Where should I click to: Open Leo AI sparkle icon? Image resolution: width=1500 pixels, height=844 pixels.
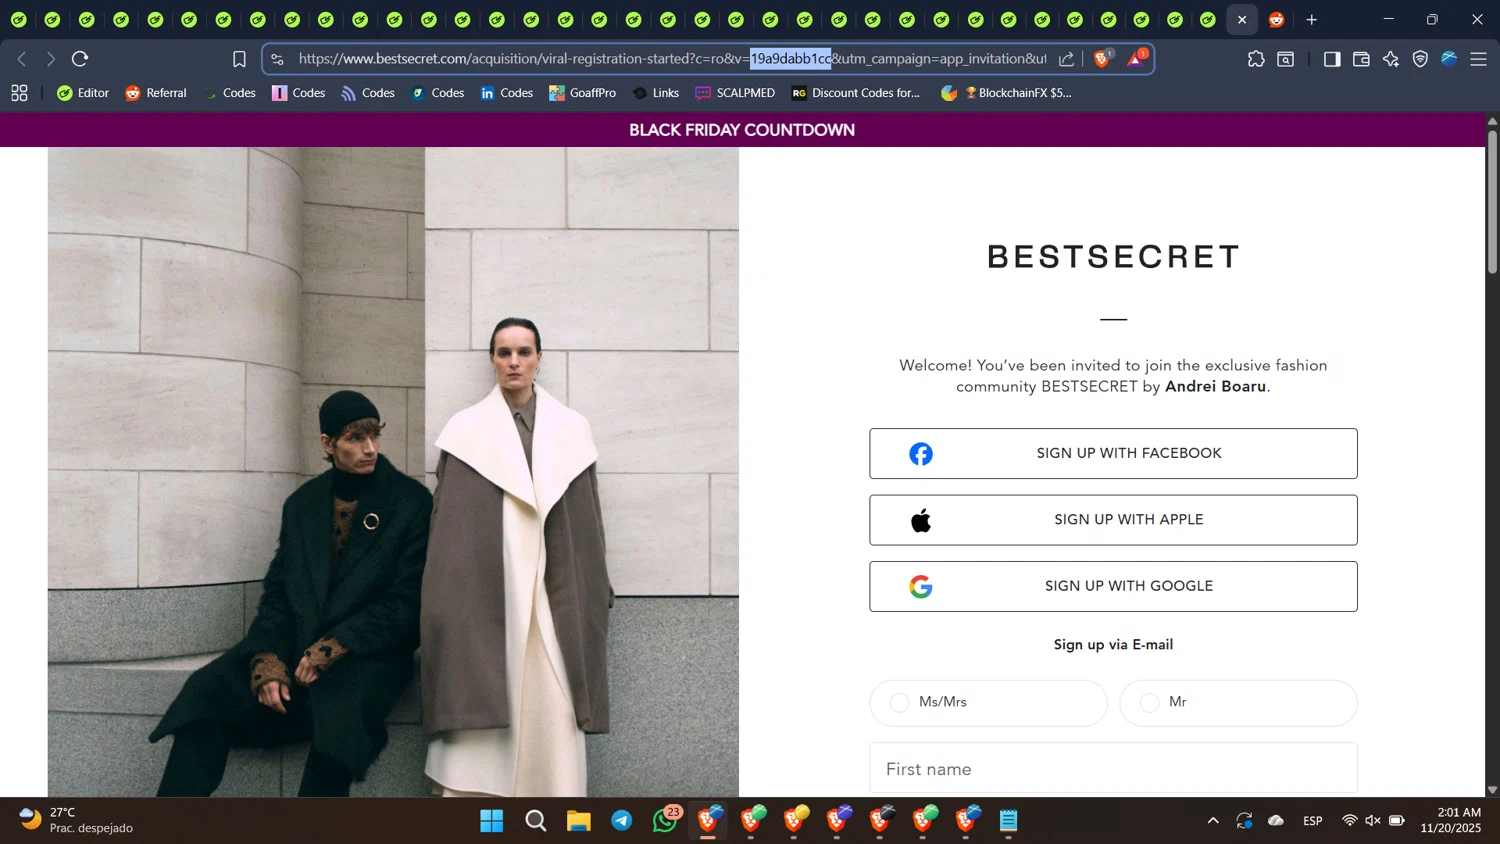(x=1391, y=59)
